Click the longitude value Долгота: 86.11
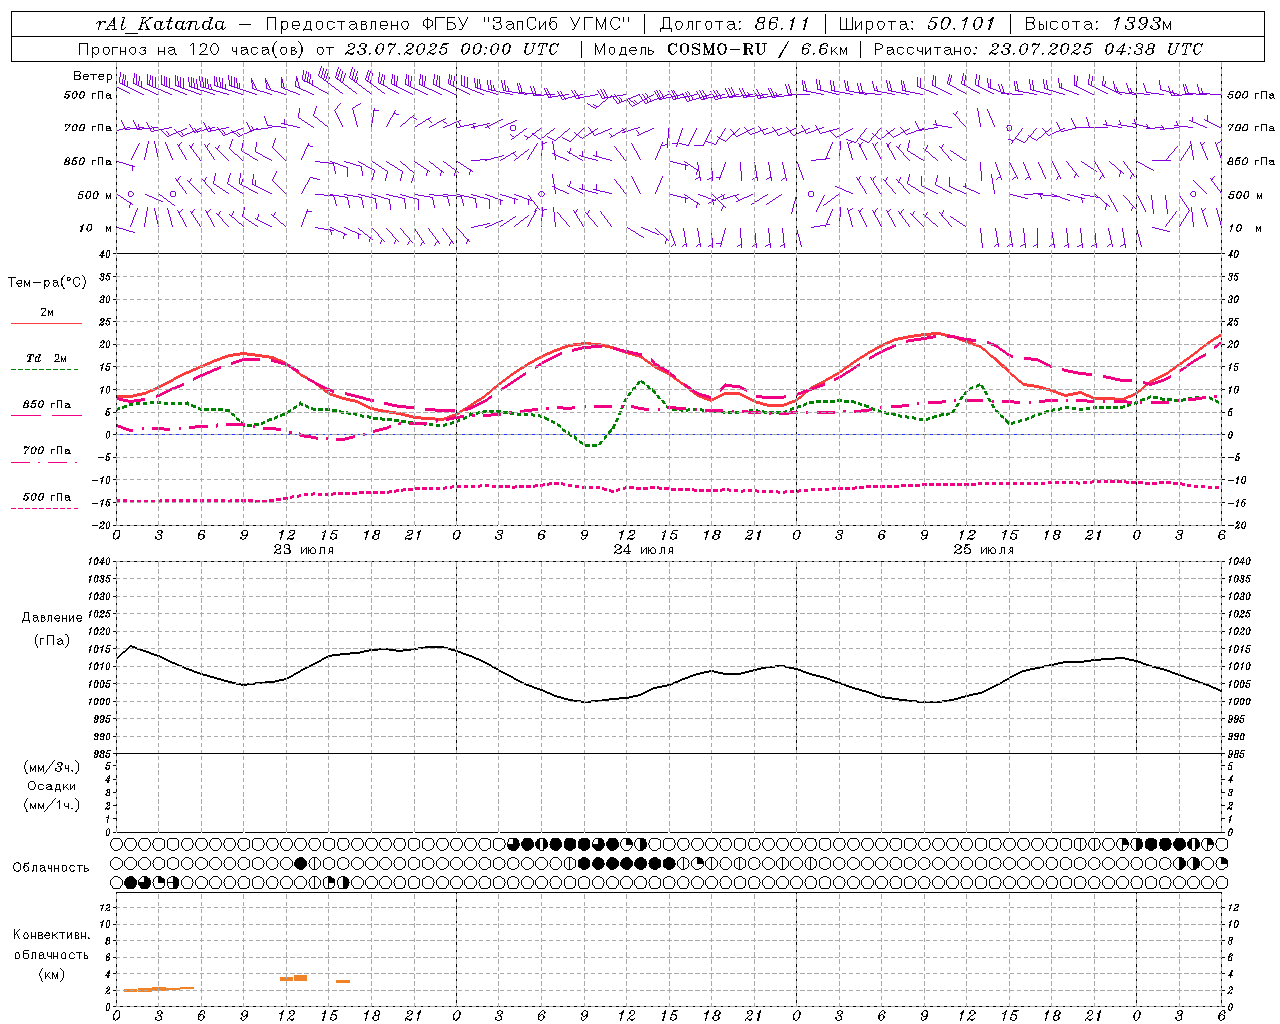The height and width of the screenshot is (1024, 1280). pos(734,24)
